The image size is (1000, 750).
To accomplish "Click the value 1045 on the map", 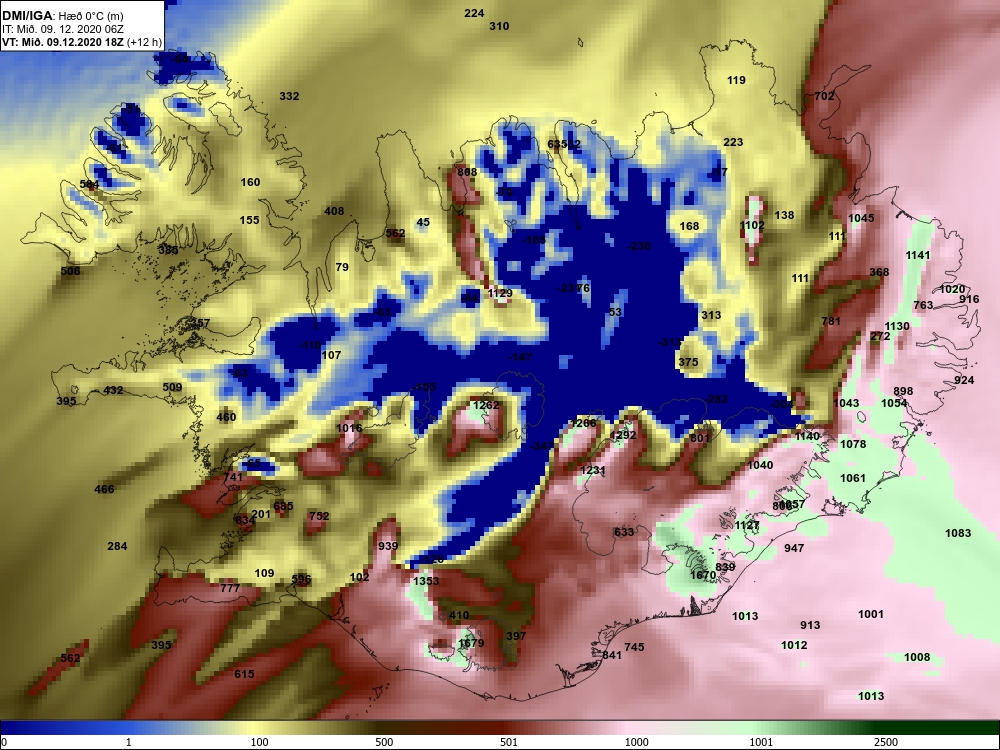I will (x=861, y=218).
